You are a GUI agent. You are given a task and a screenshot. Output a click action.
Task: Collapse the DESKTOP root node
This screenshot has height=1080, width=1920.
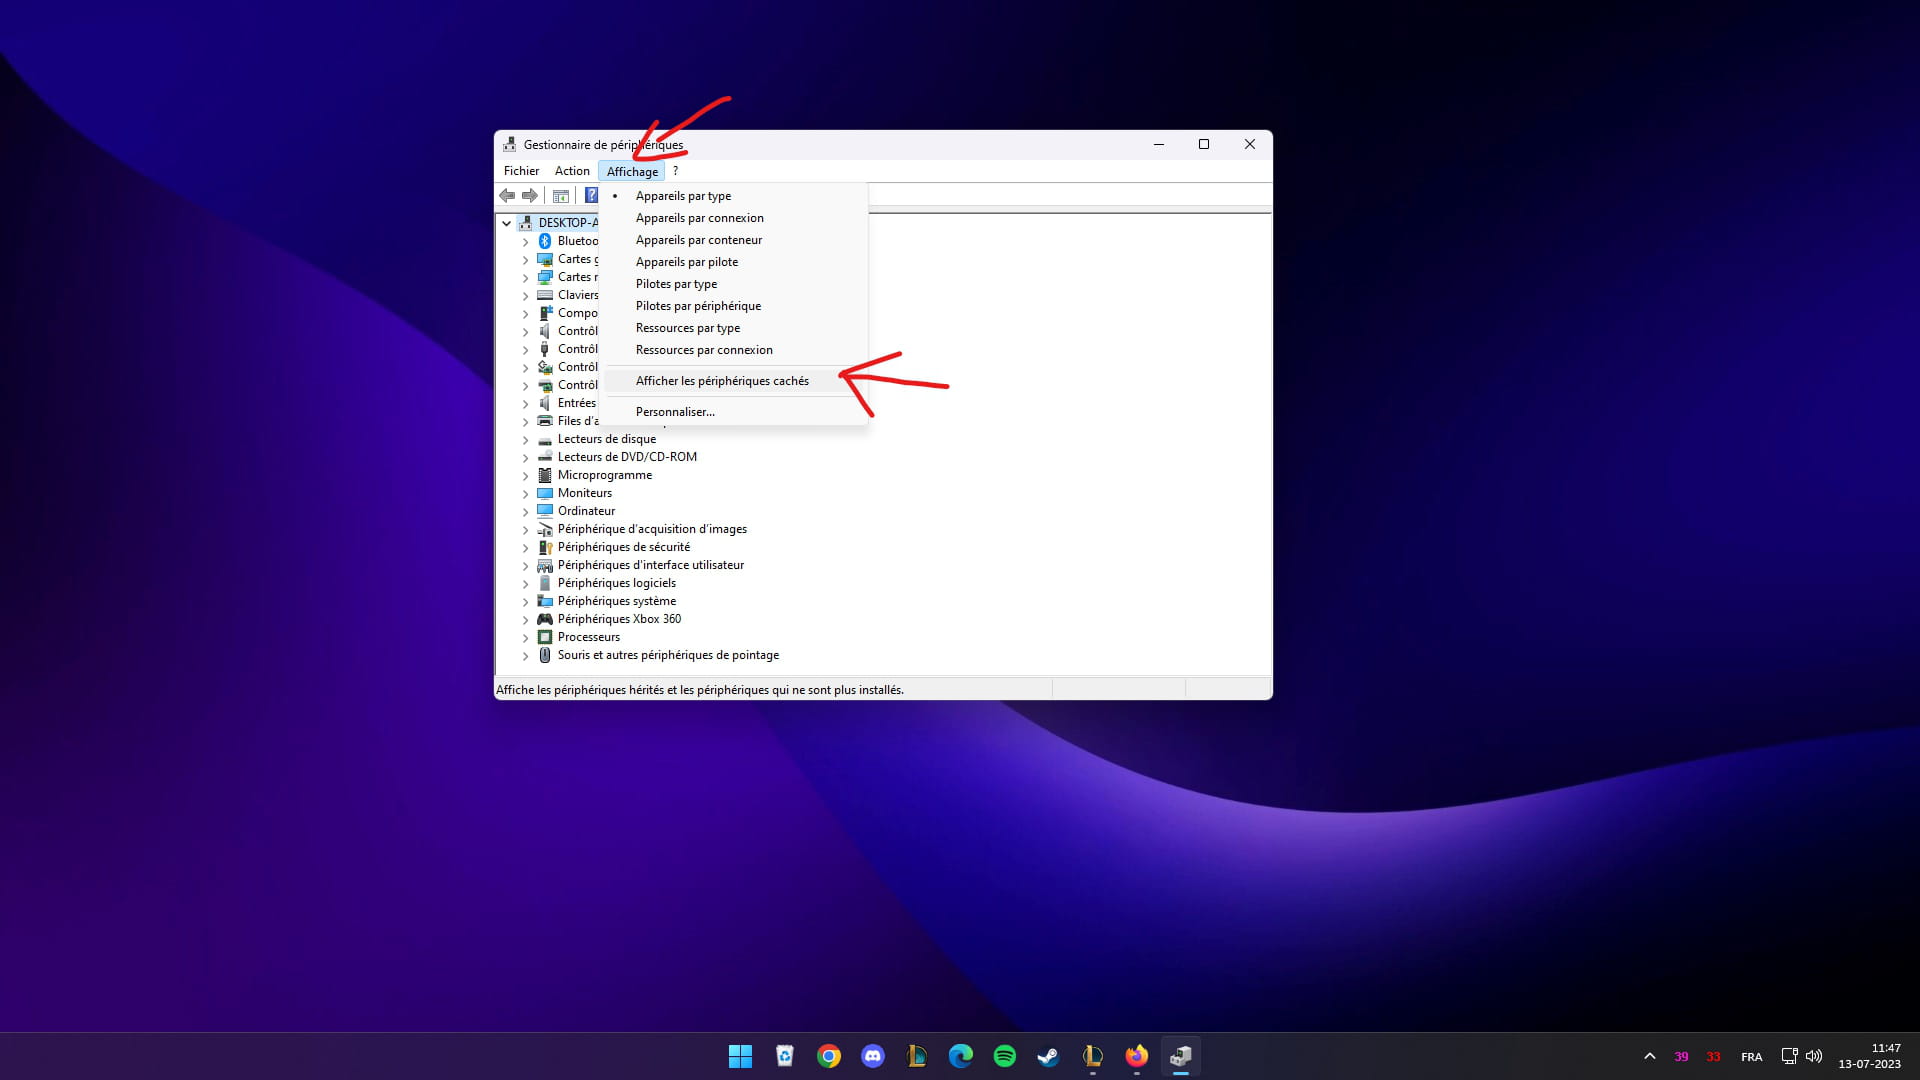point(507,223)
